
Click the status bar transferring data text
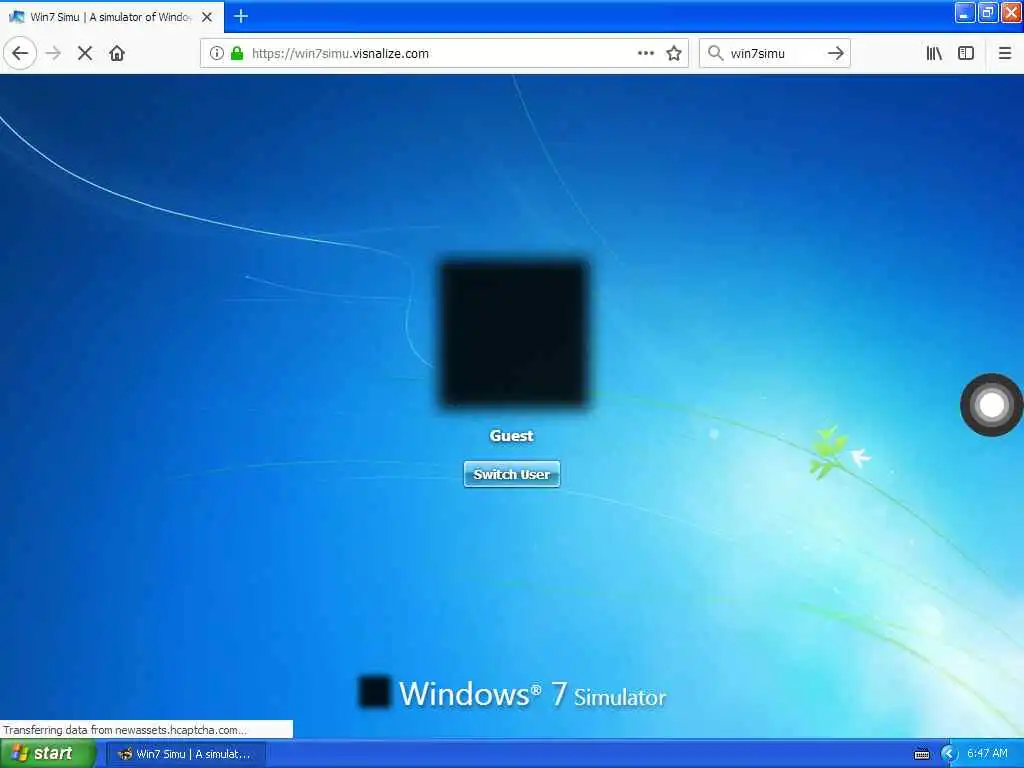tap(125, 729)
